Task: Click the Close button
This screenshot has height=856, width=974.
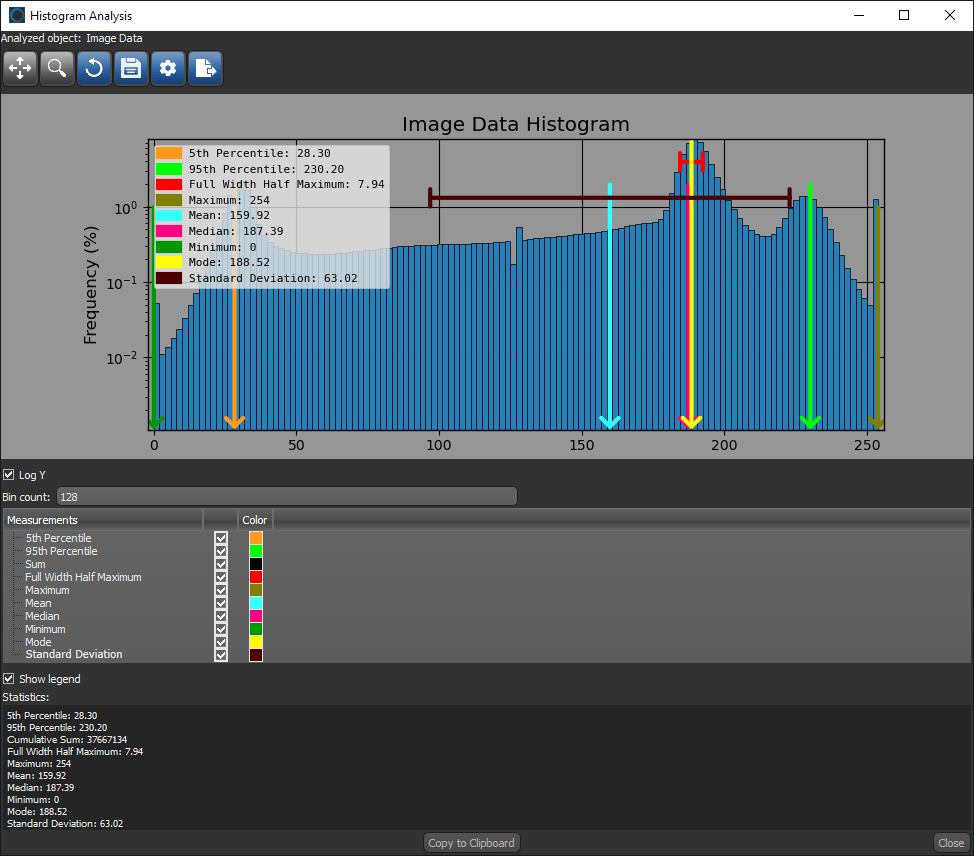Action: point(949,842)
